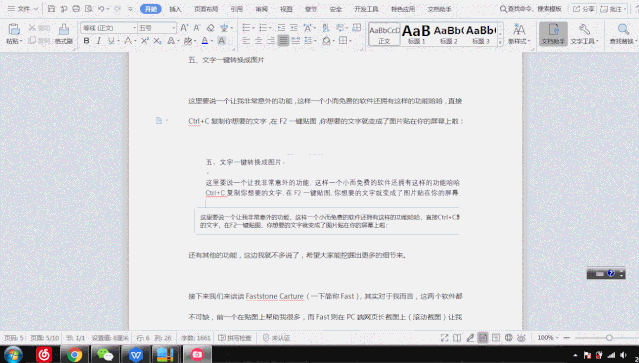Toggle italic formatting

coord(98,41)
